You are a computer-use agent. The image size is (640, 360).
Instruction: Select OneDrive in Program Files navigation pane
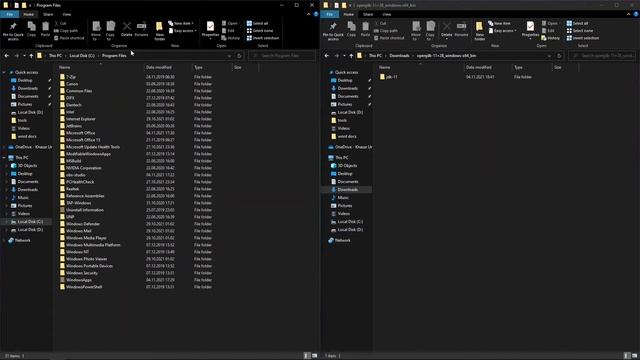pos(30,147)
